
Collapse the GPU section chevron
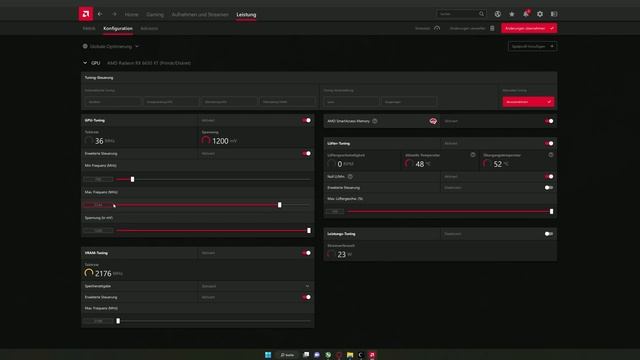(x=85, y=63)
